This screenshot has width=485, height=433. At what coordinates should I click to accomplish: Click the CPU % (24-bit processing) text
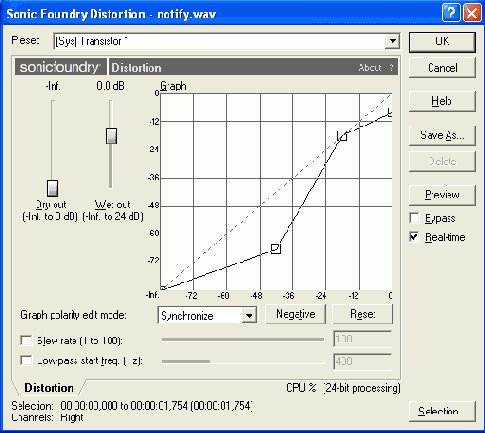pos(343,388)
